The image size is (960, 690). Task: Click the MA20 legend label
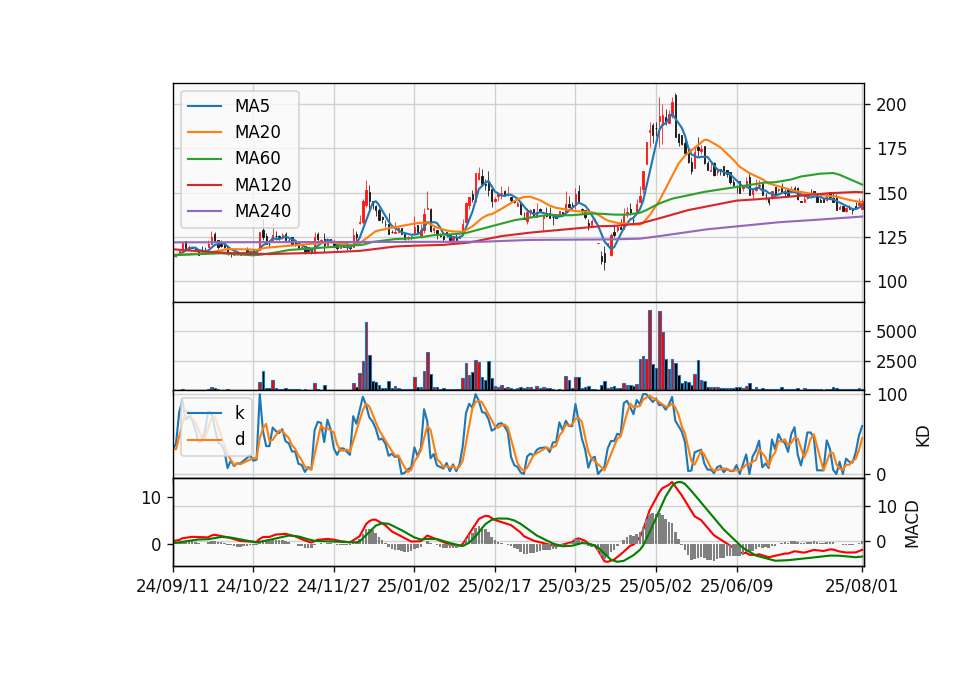point(257,132)
